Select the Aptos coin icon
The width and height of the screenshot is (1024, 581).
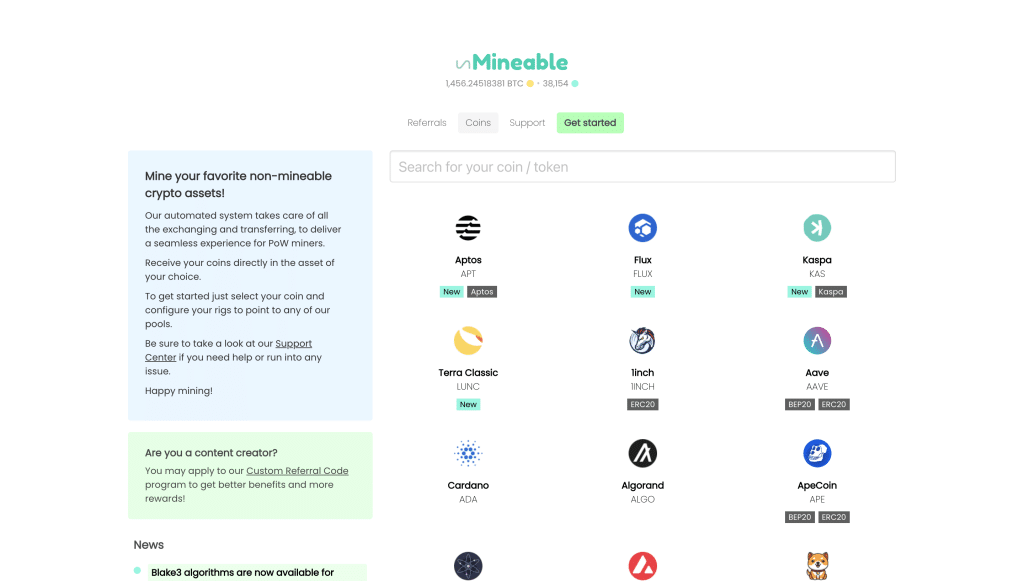(468, 227)
